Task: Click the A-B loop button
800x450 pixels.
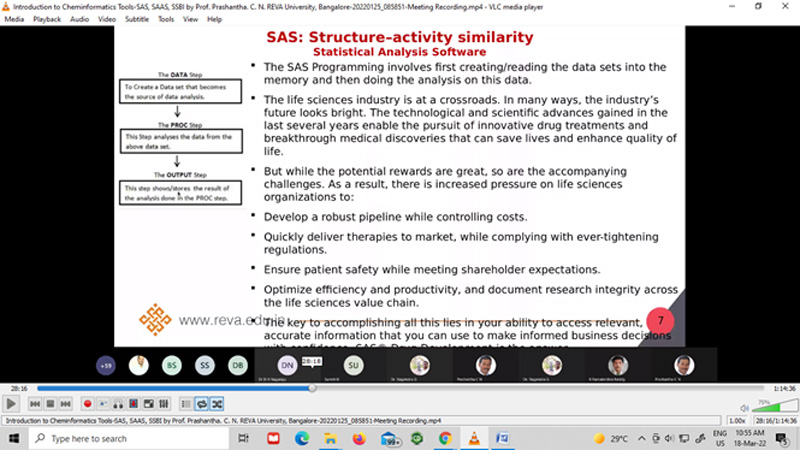Action: click(118, 404)
